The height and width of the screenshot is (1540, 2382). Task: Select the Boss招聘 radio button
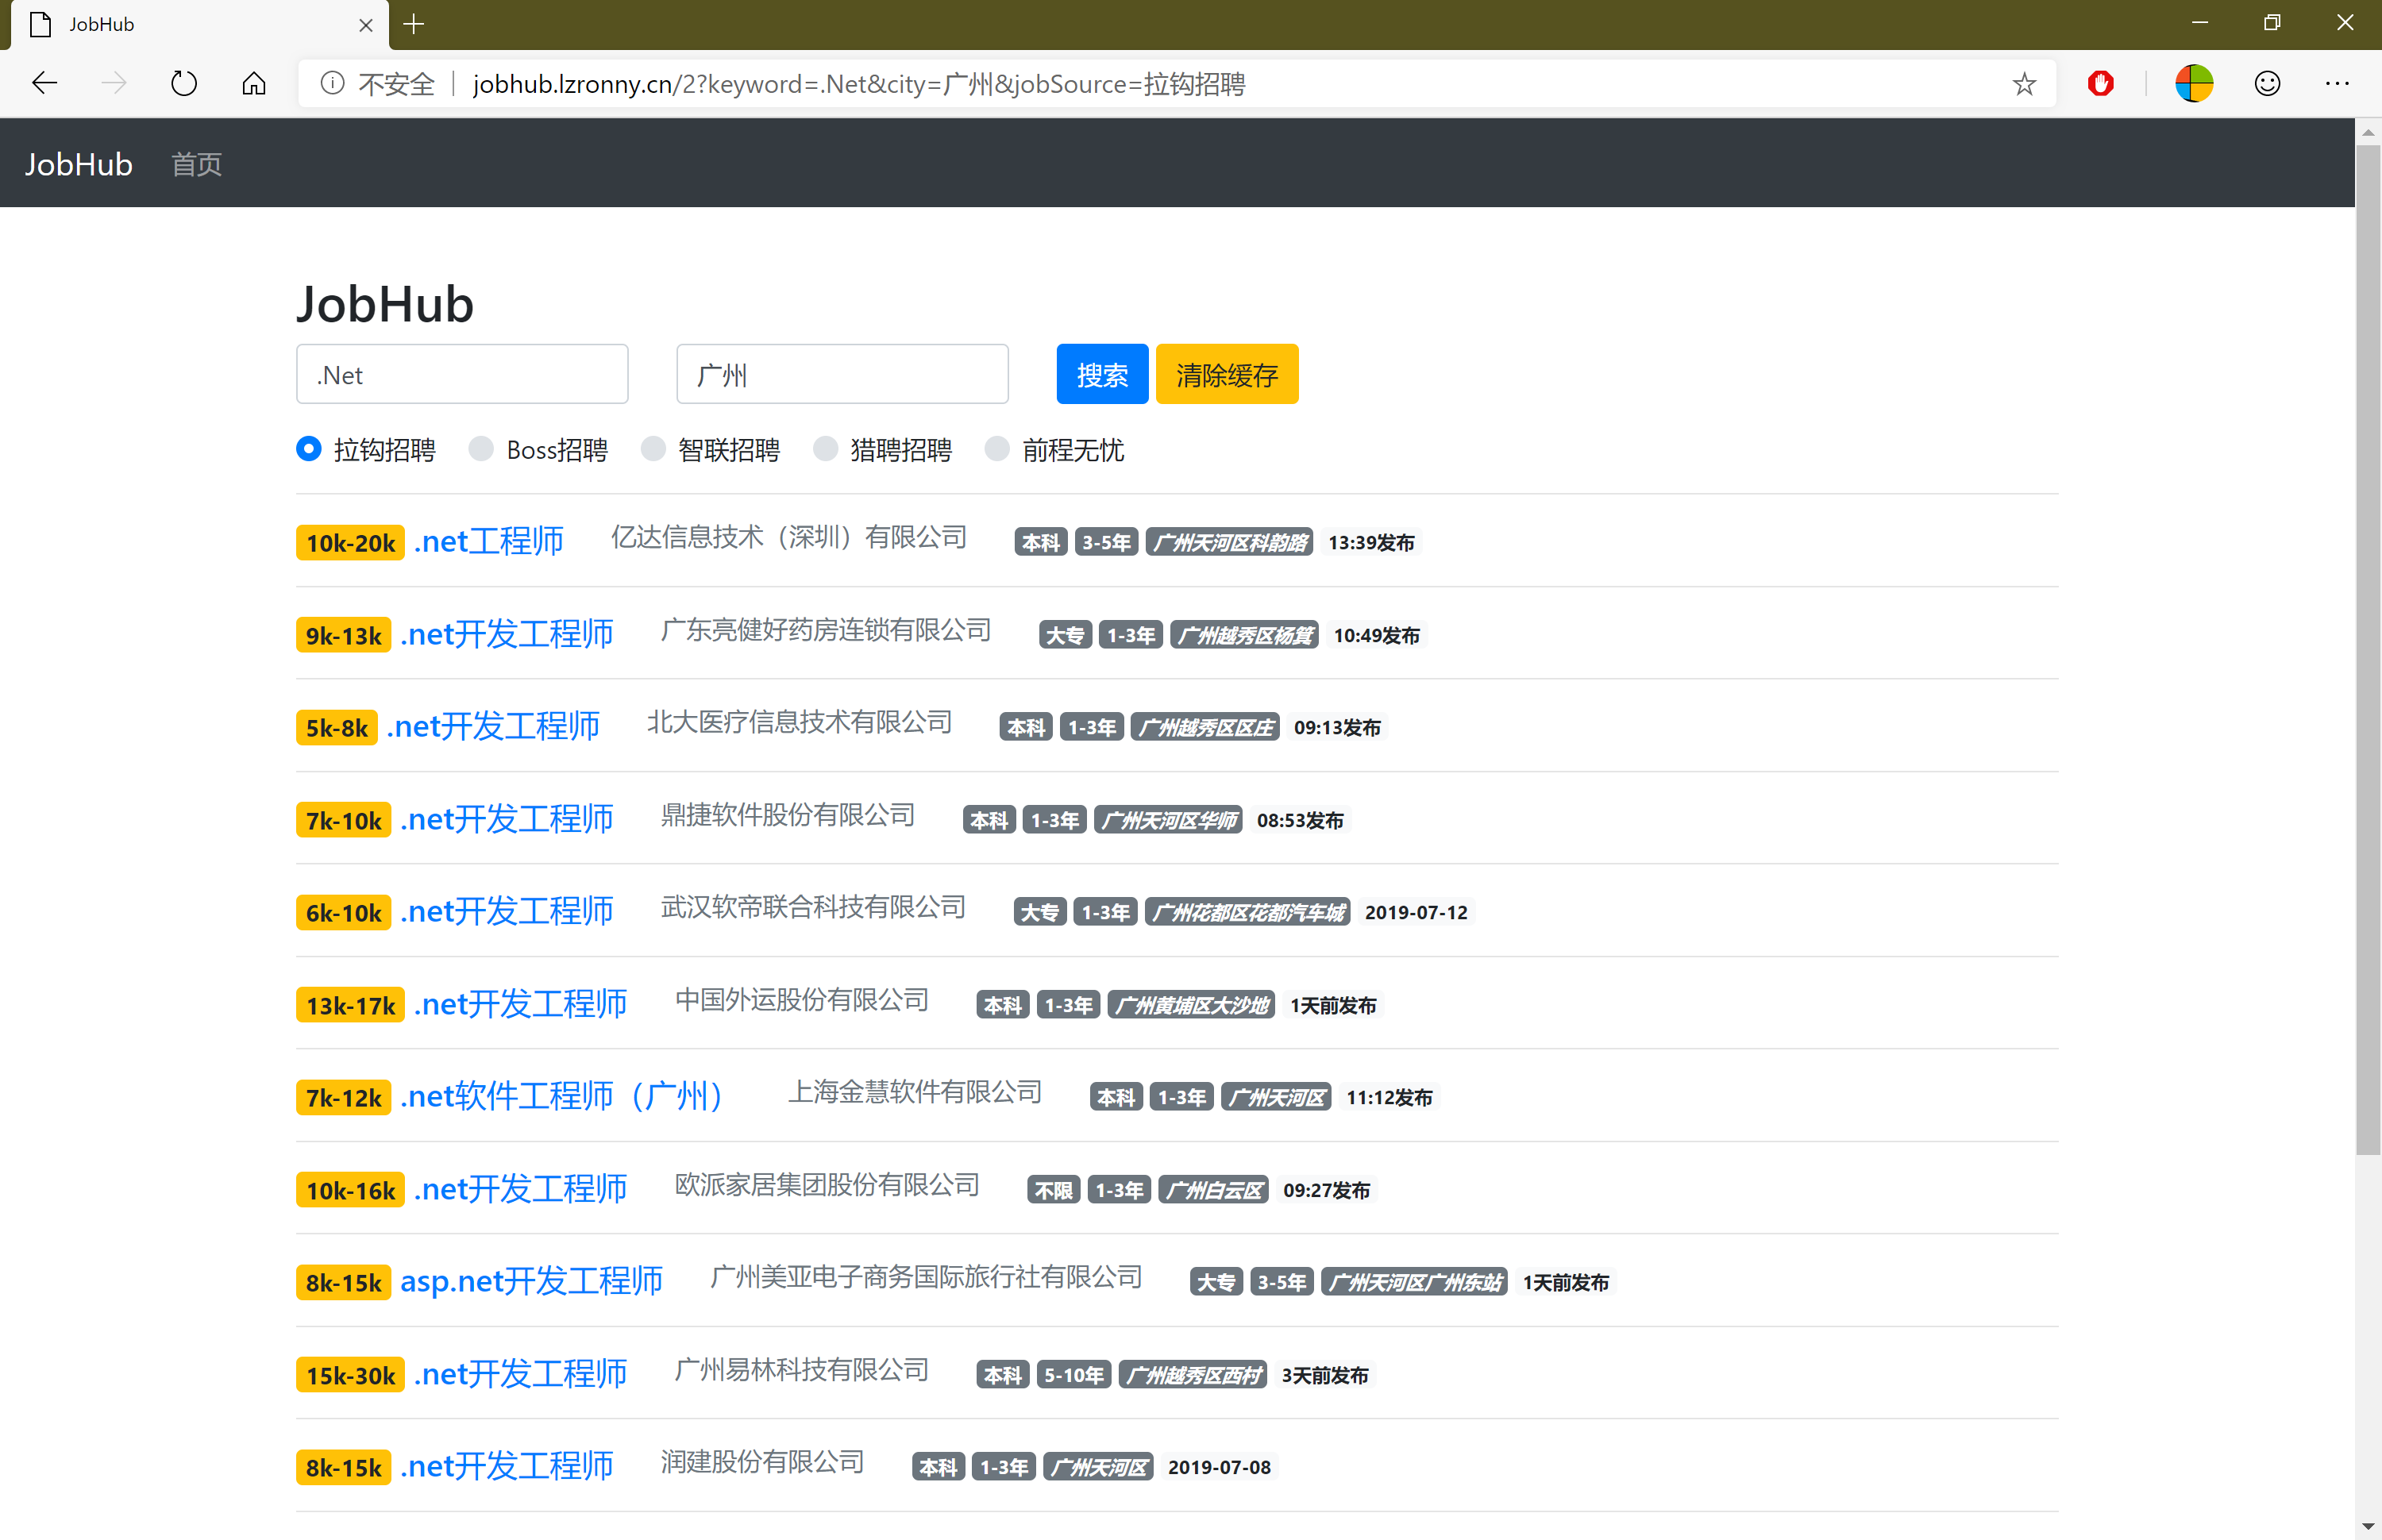482,449
